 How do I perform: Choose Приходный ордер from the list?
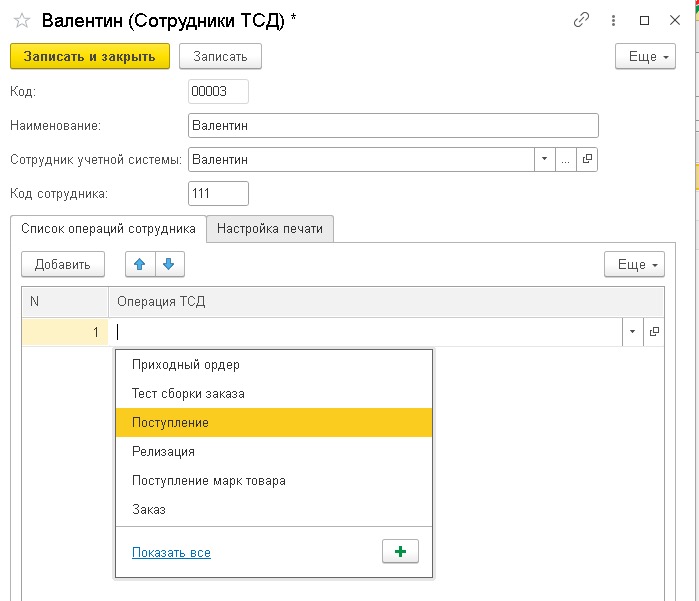pos(274,365)
